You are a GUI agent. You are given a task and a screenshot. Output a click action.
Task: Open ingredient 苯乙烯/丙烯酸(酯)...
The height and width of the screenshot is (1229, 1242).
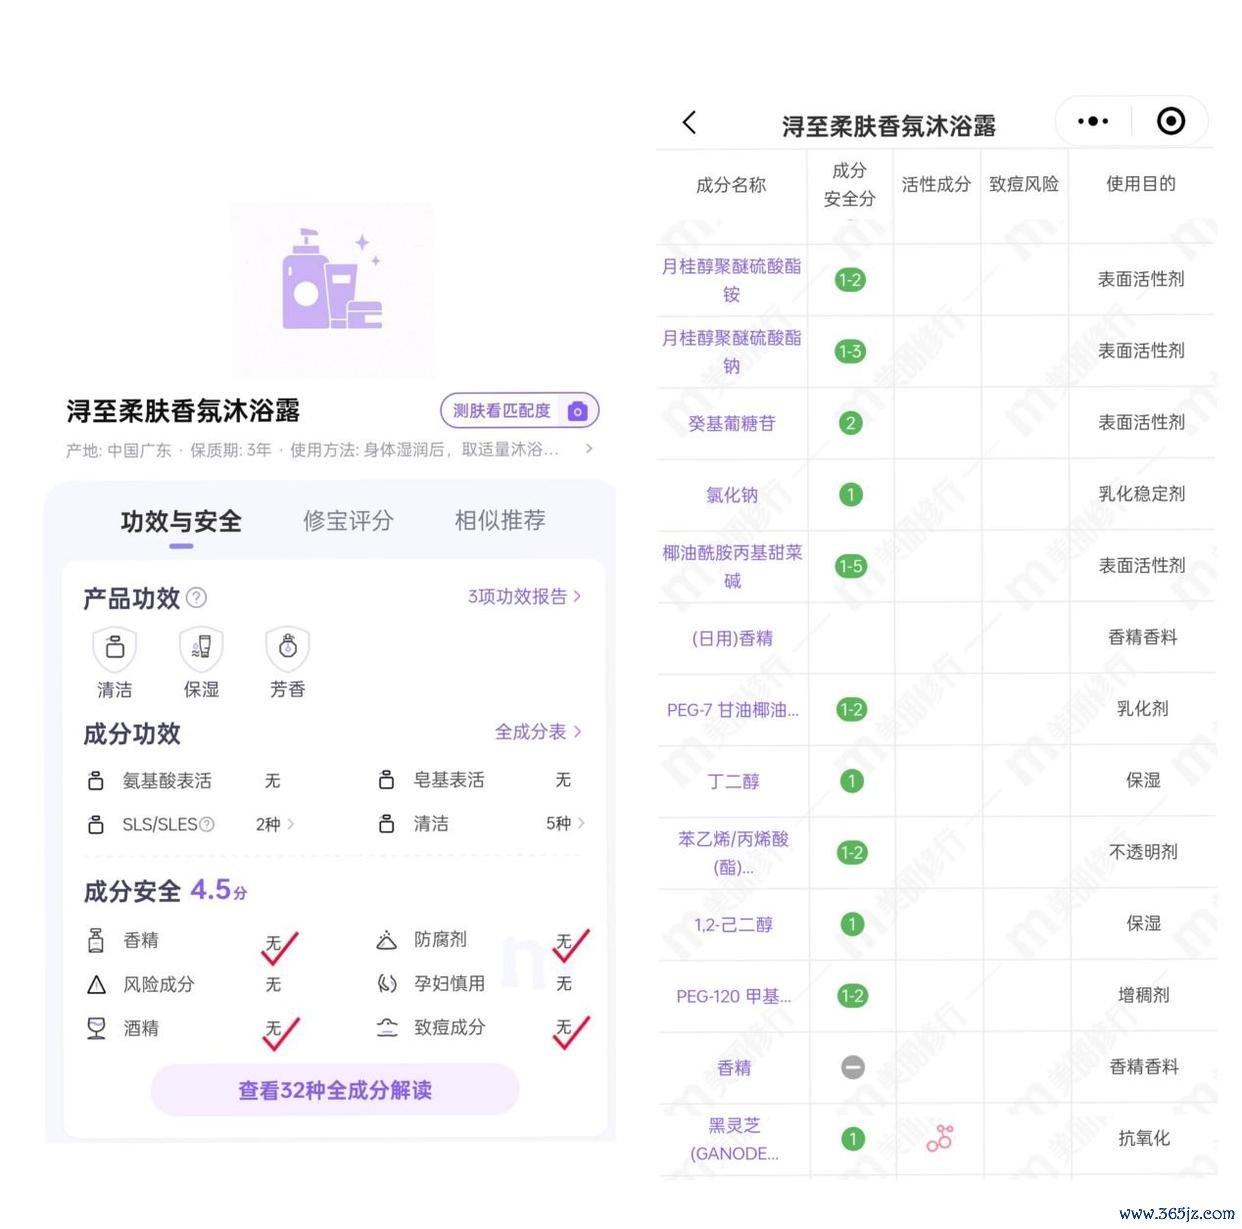click(734, 853)
